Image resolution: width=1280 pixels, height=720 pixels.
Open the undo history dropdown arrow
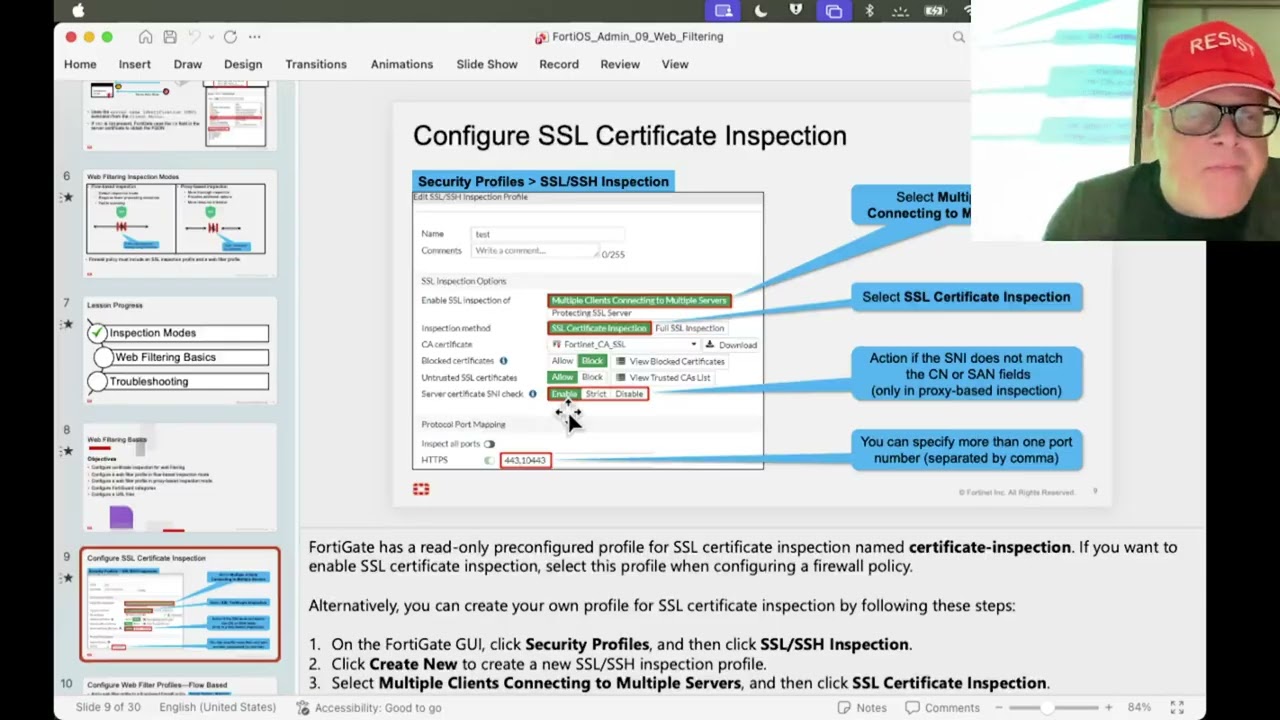click(x=209, y=37)
